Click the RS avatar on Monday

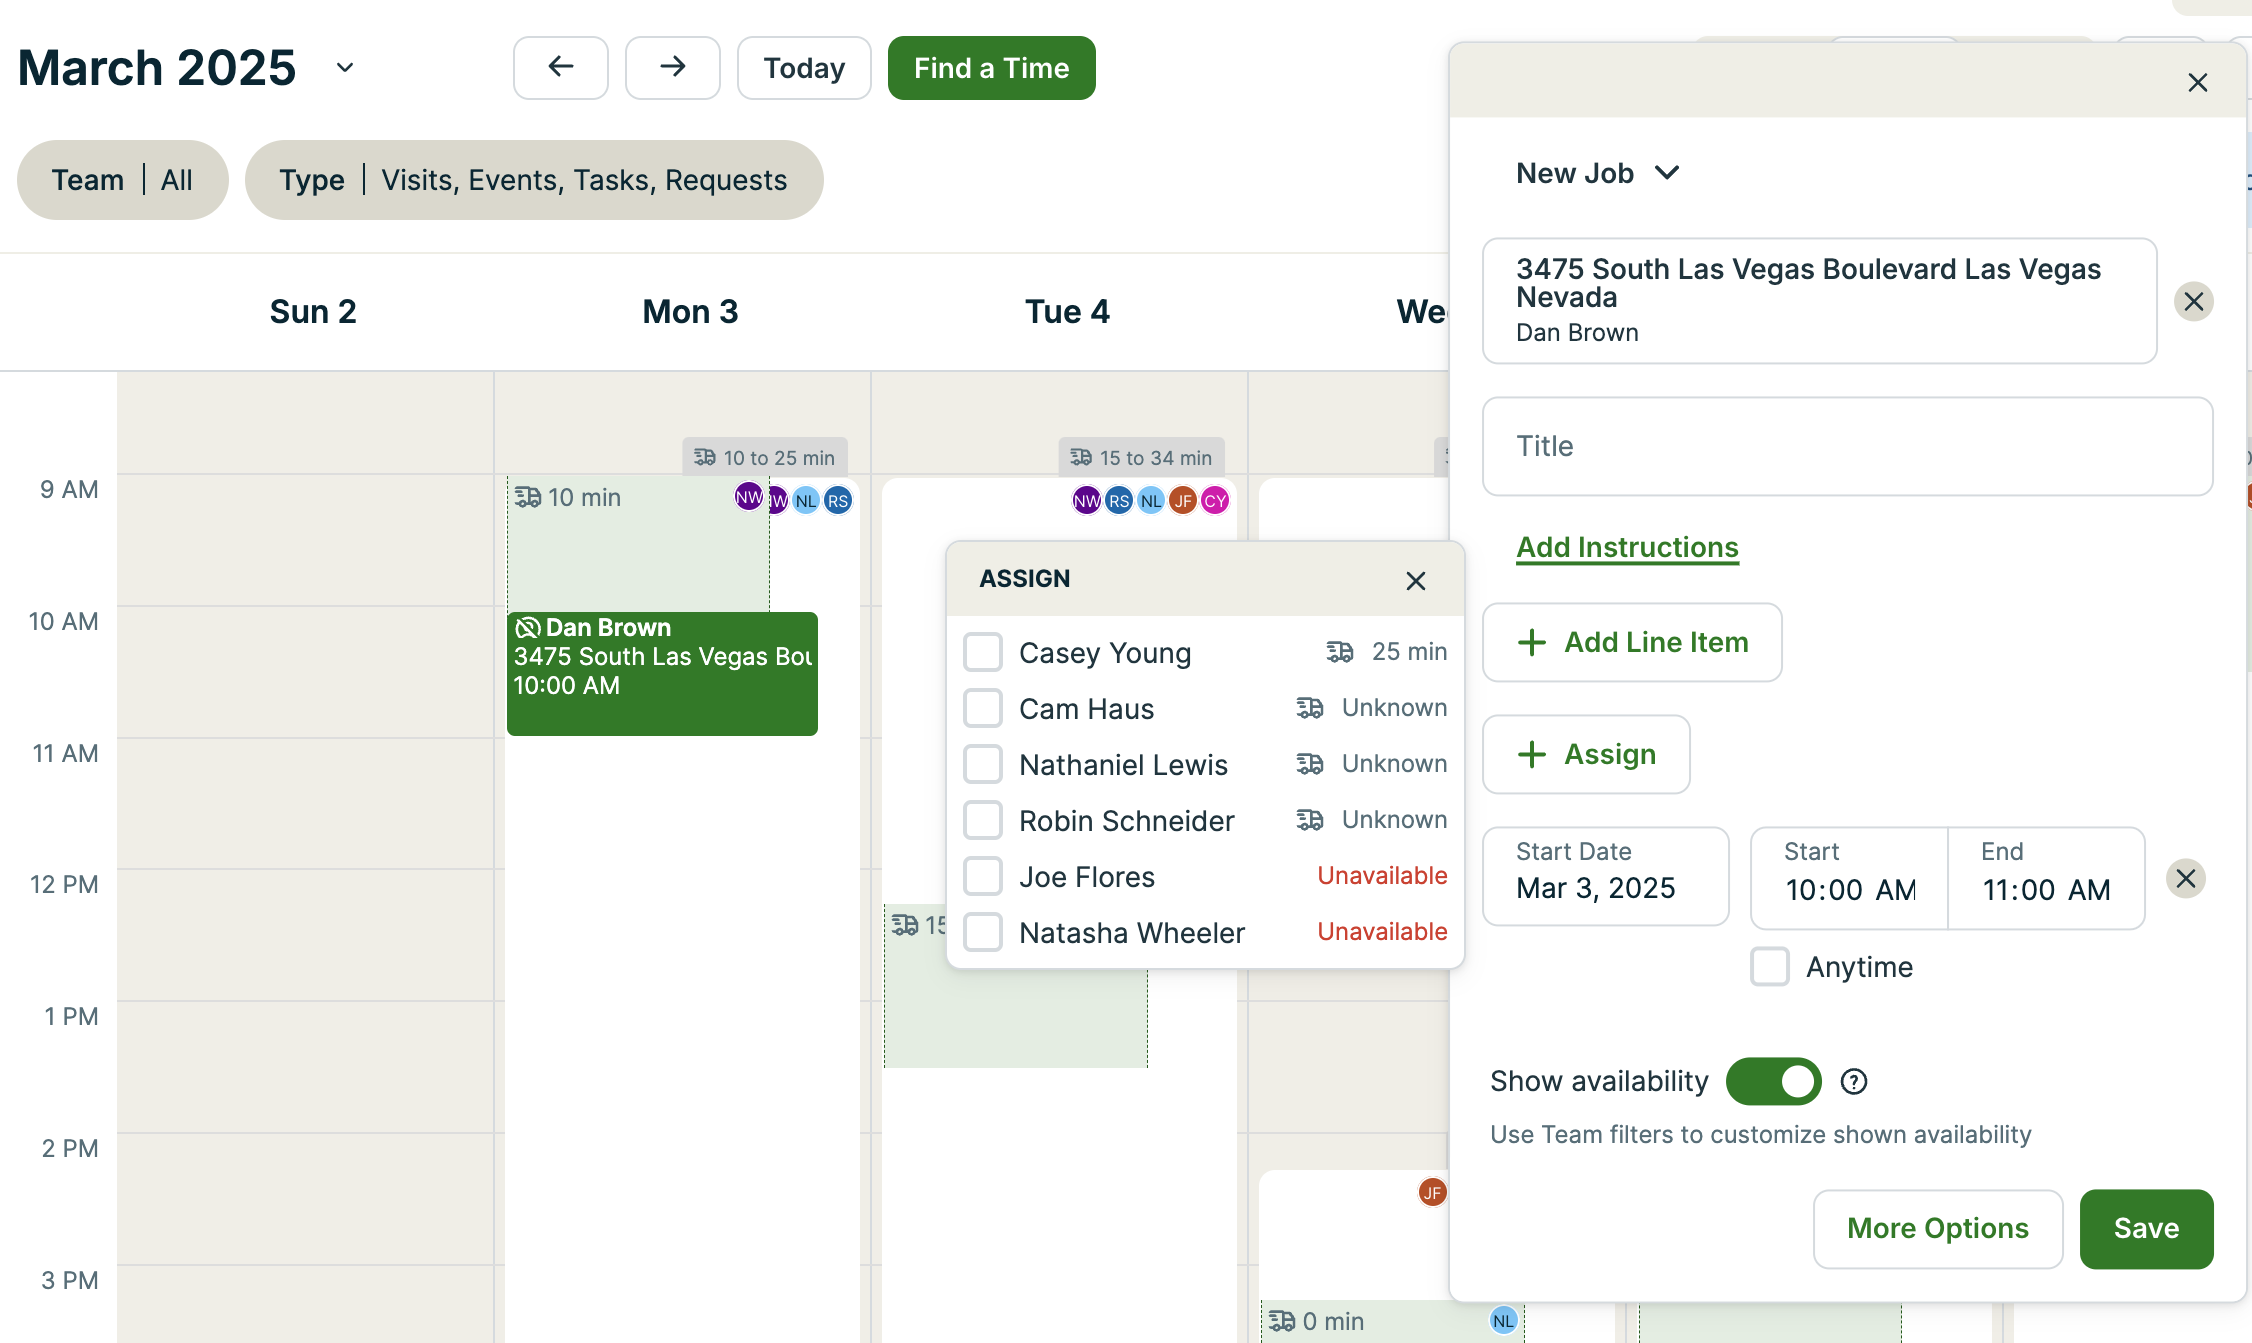coord(838,501)
